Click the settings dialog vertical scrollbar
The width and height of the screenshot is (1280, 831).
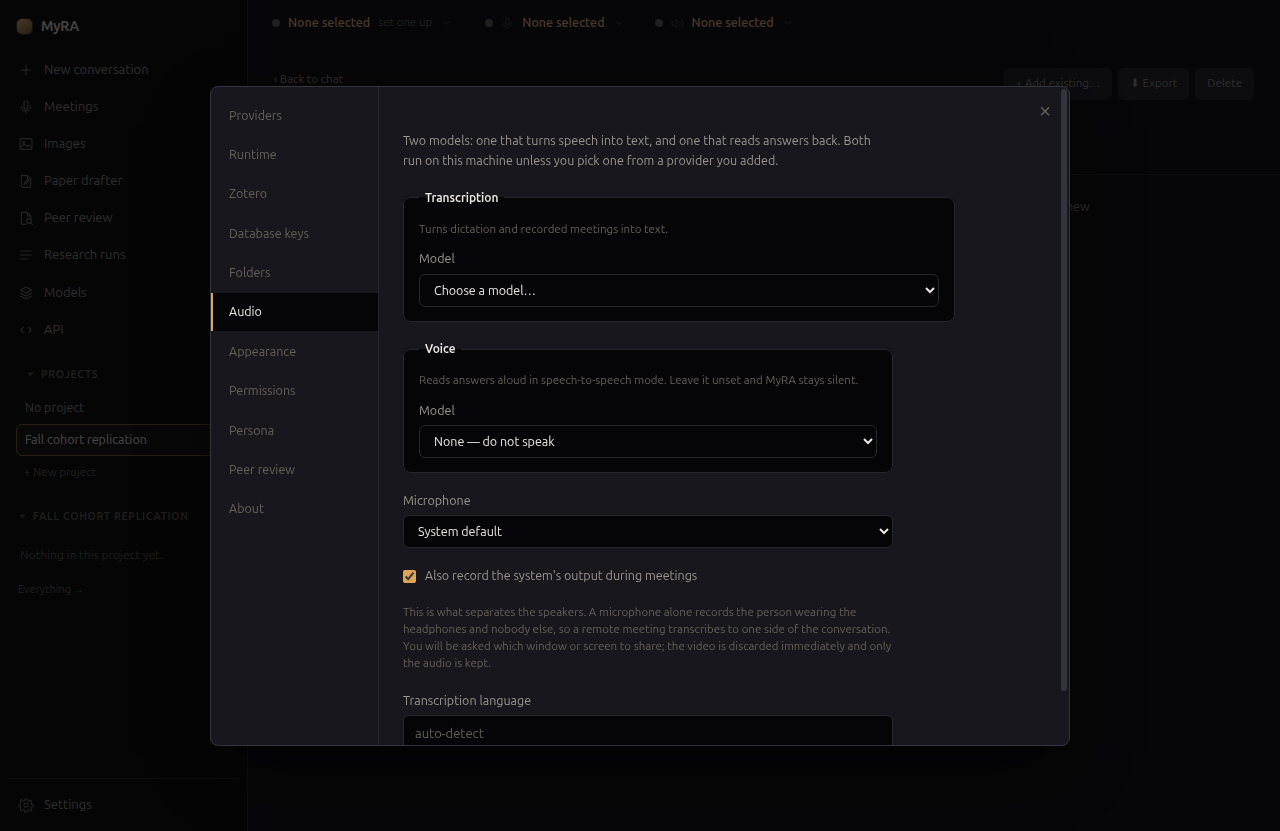(x=1064, y=392)
